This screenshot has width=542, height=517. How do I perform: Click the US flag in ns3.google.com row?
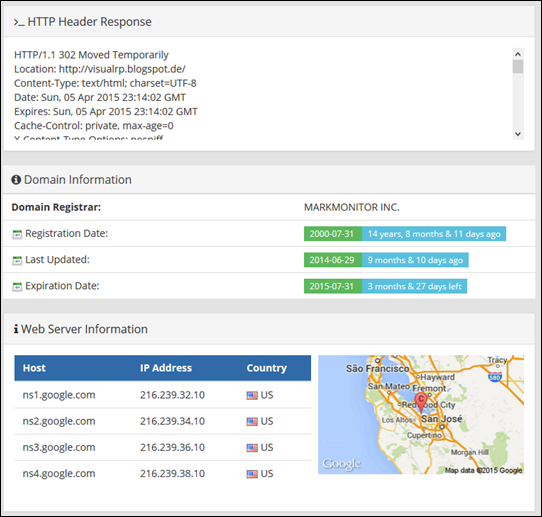pos(252,448)
